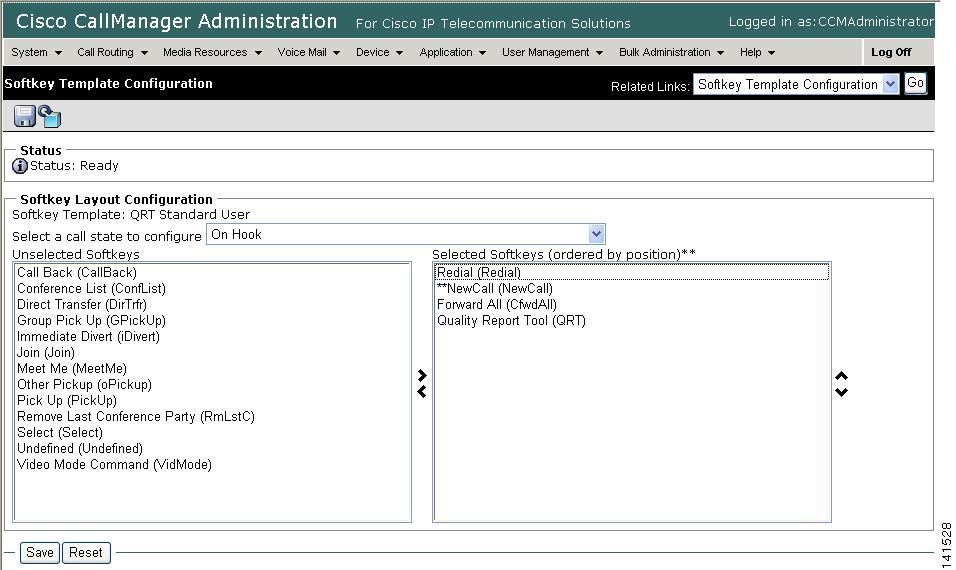956x570 pixels.
Task: Move softkey to selected with right arrow
Action: [x=422, y=376]
